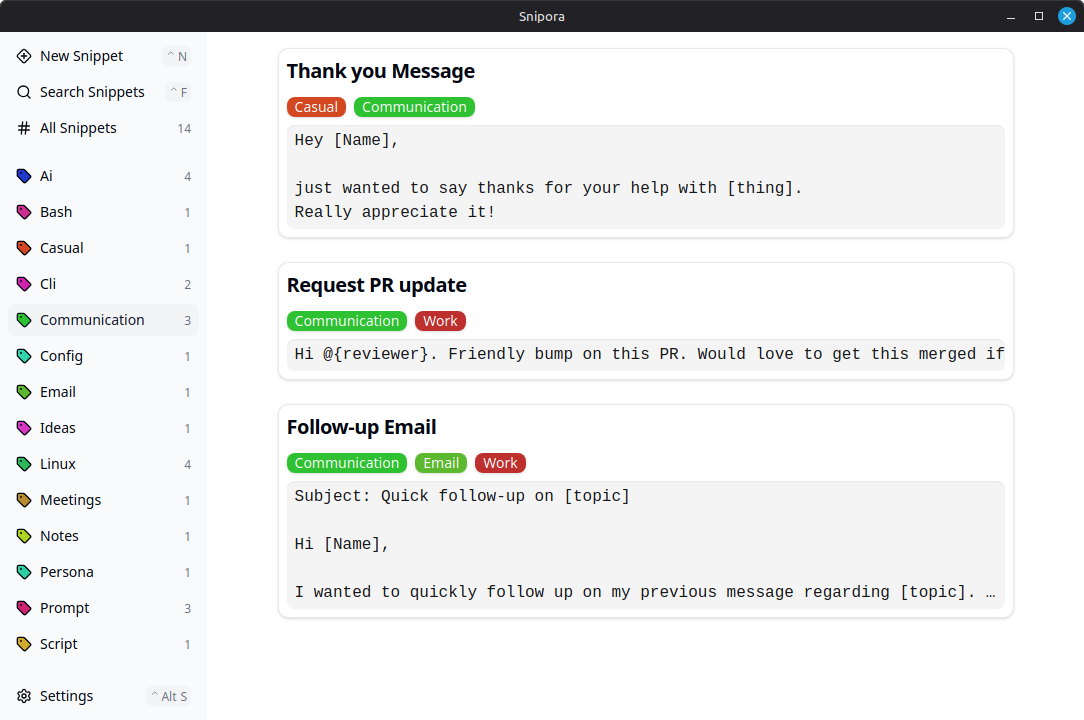The height and width of the screenshot is (720, 1084).
Task: Click the Work tag on Request PR update
Action: pyautogui.click(x=440, y=321)
